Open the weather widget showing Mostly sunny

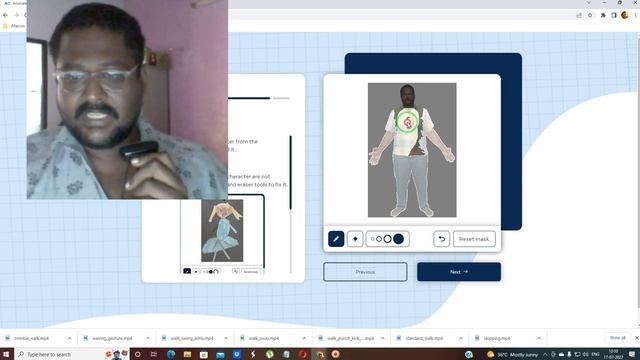513,354
